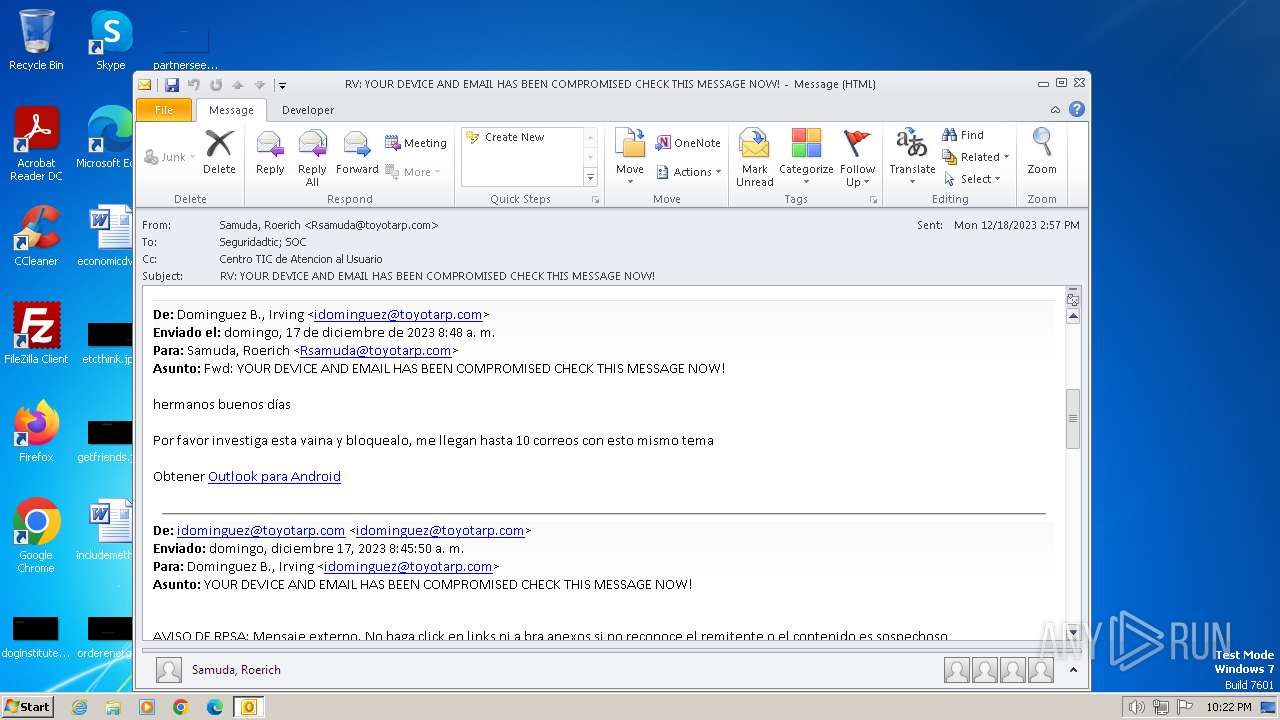
Task: Click Centro TIC de Atencion al Usuario recipient
Action: coord(300,259)
